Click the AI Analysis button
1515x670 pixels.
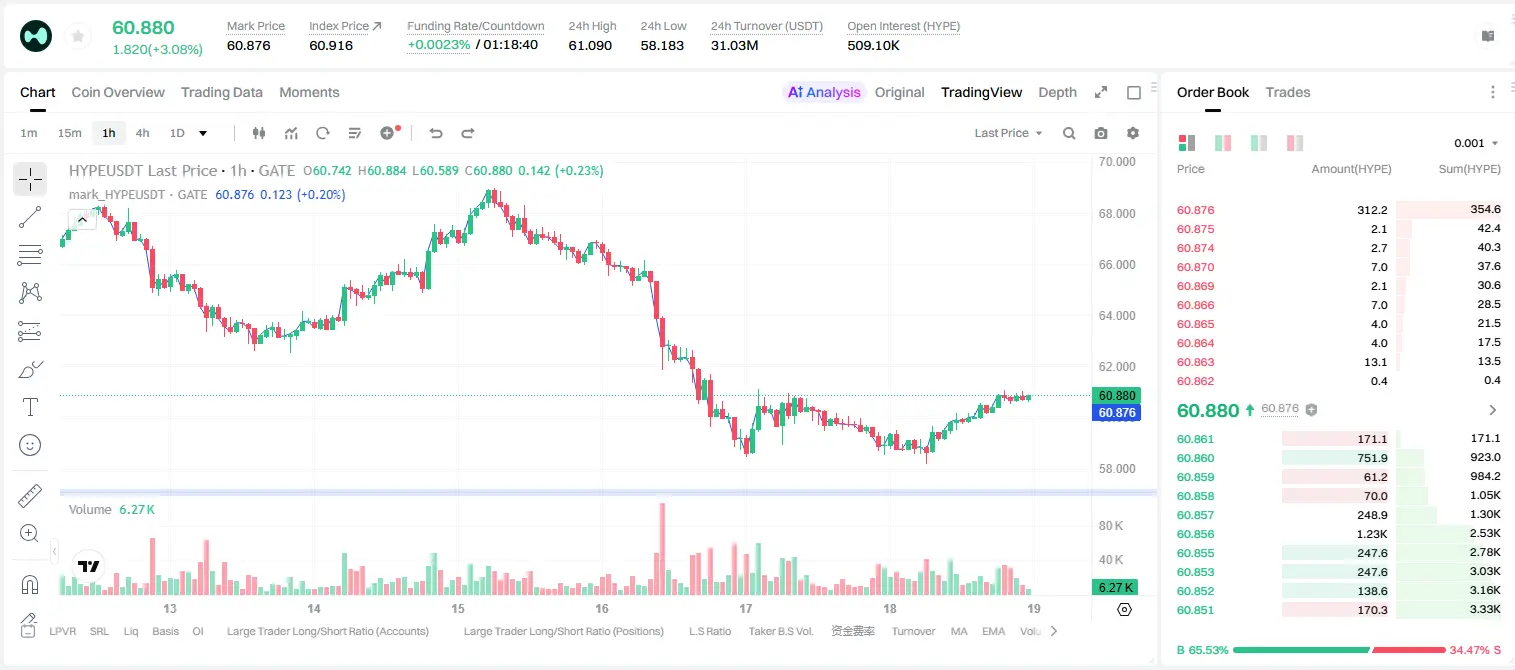tap(824, 92)
